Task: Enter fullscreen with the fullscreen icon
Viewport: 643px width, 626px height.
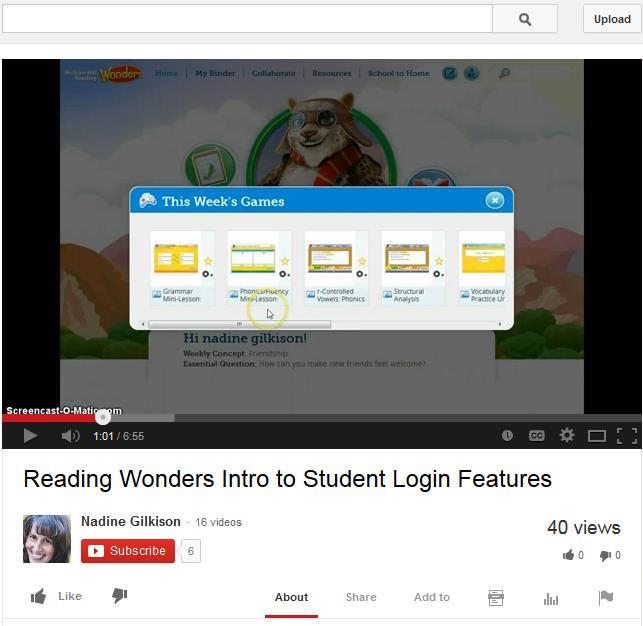Action: point(627,436)
